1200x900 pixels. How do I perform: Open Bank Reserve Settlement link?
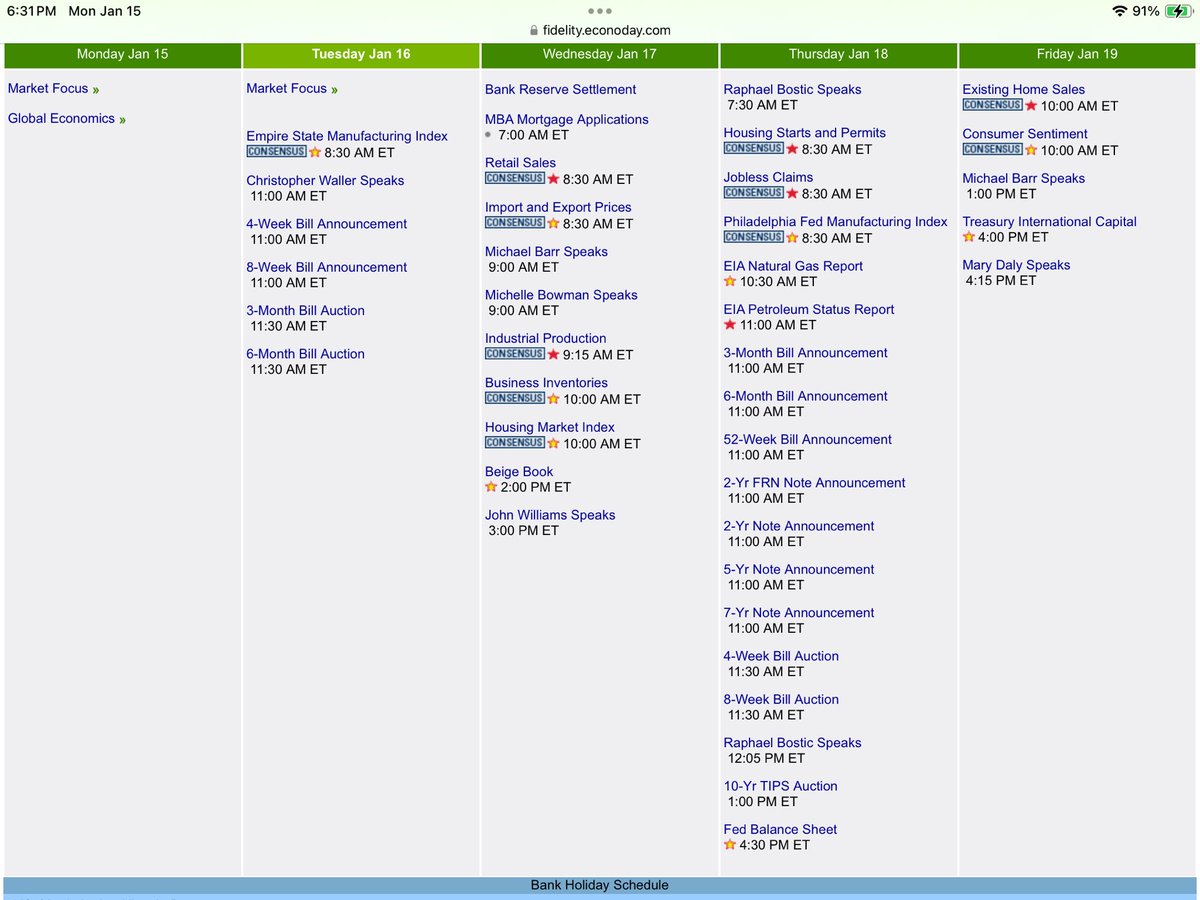click(x=561, y=89)
